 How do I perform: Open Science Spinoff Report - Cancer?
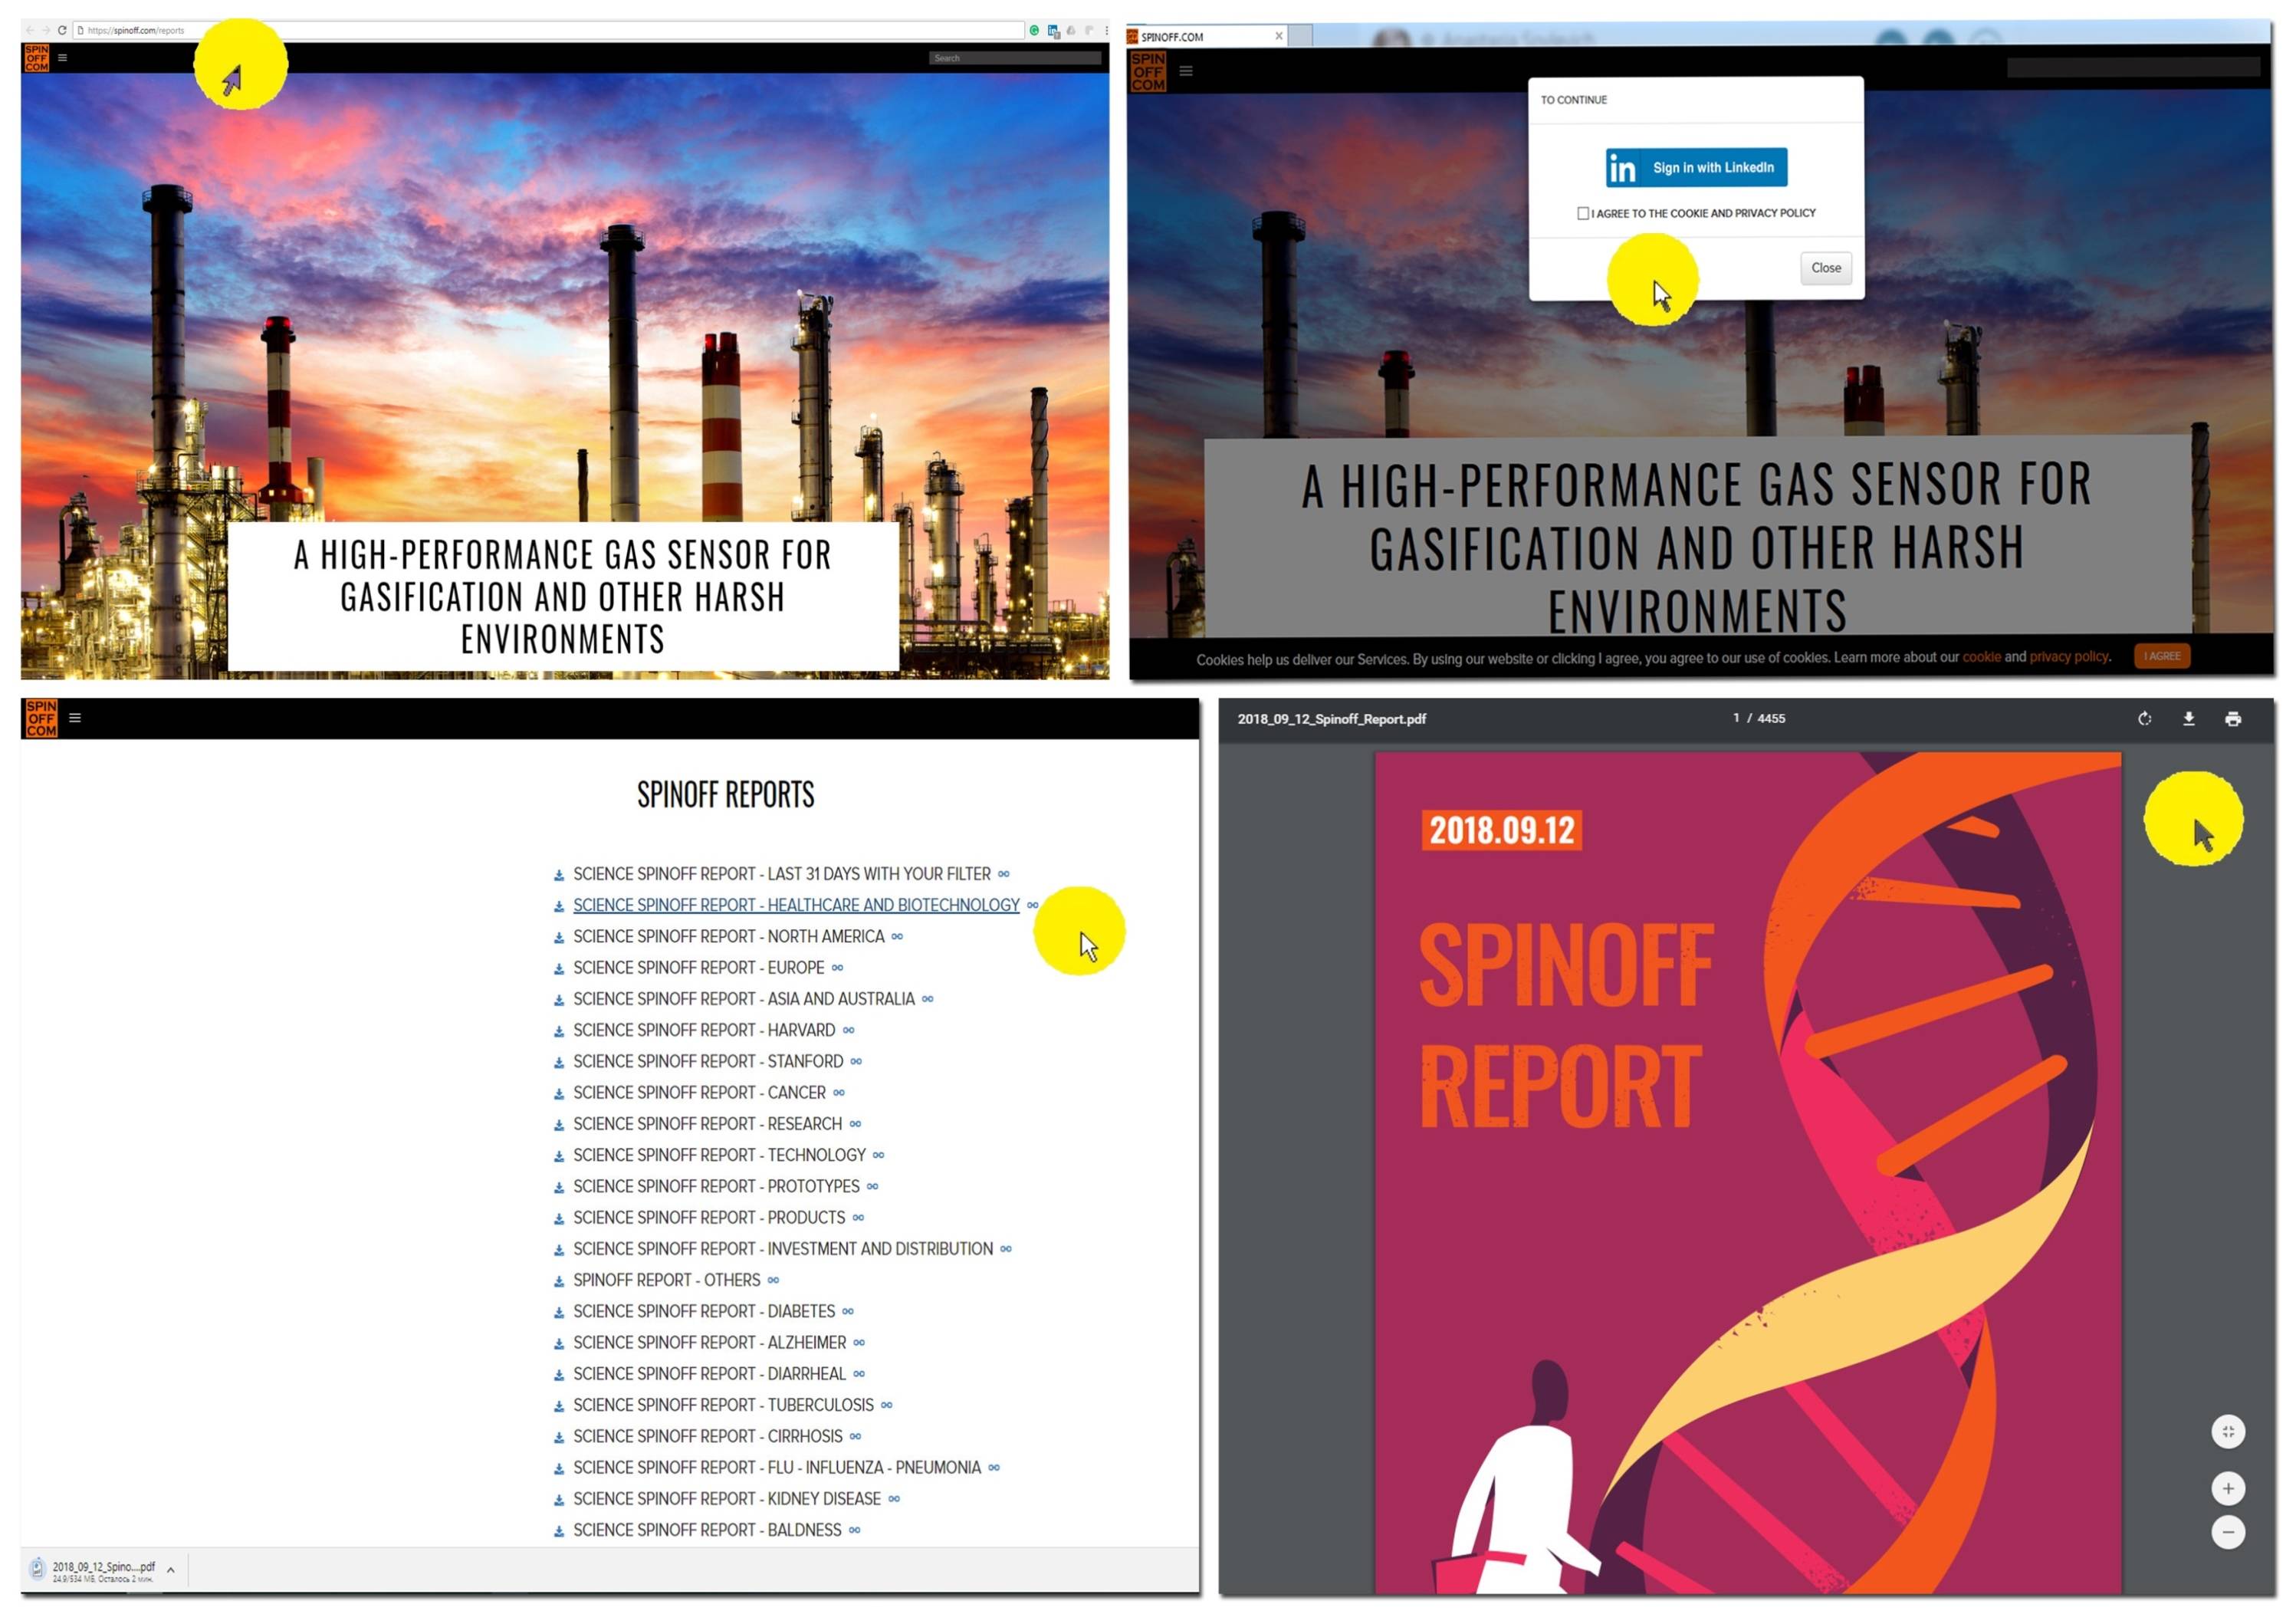(699, 1093)
